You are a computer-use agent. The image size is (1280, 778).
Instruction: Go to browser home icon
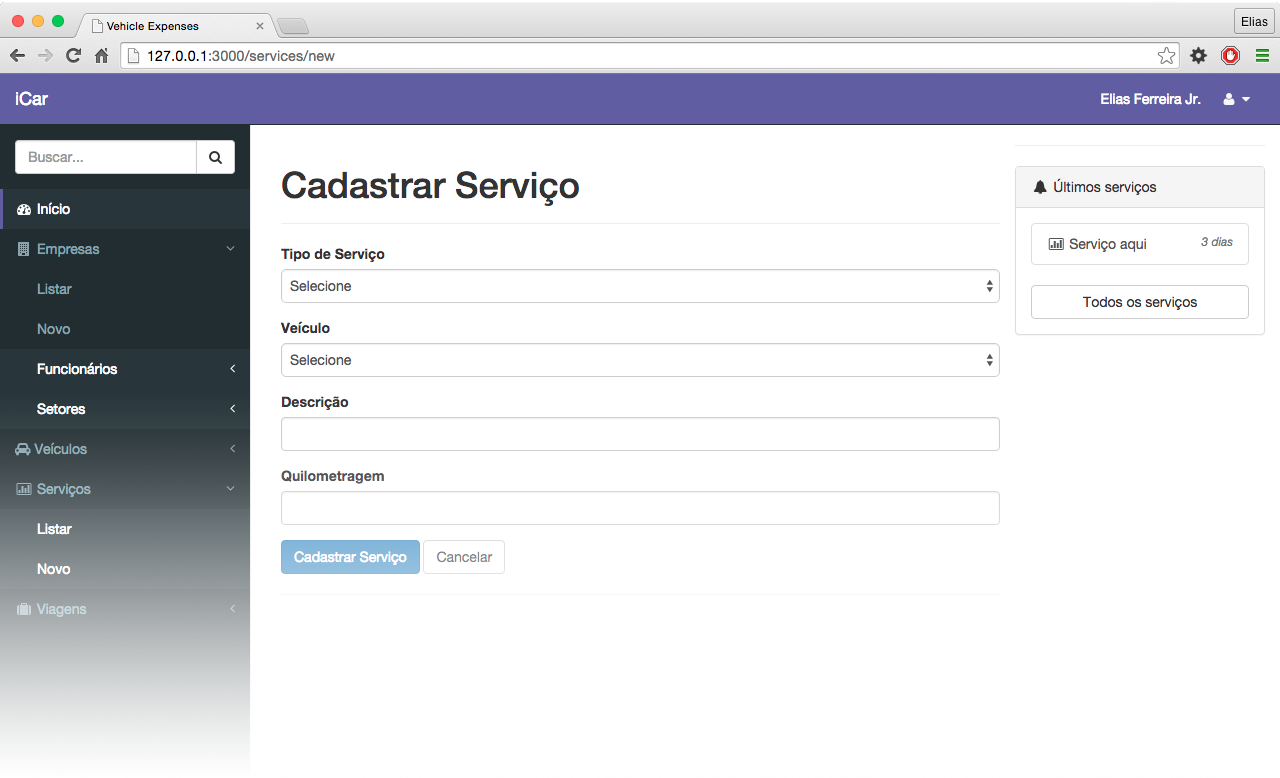(x=101, y=56)
